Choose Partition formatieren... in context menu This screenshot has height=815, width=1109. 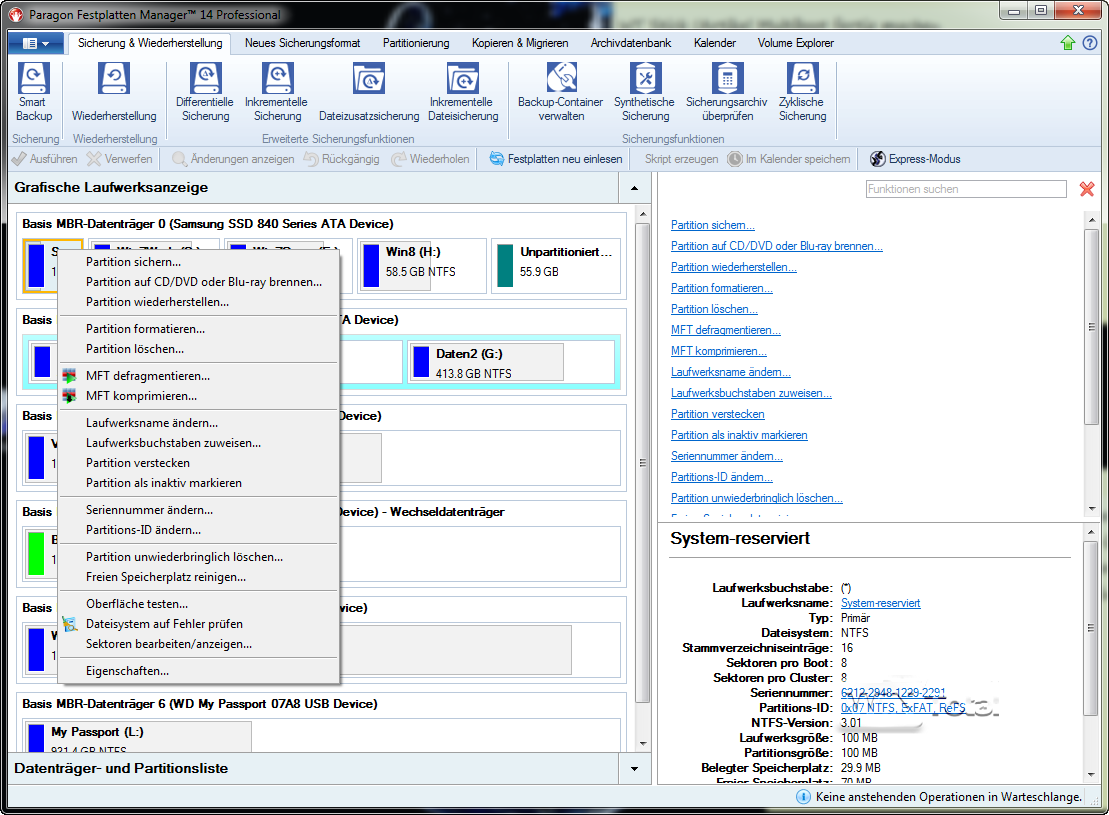pyautogui.click(x=145, y=329)
